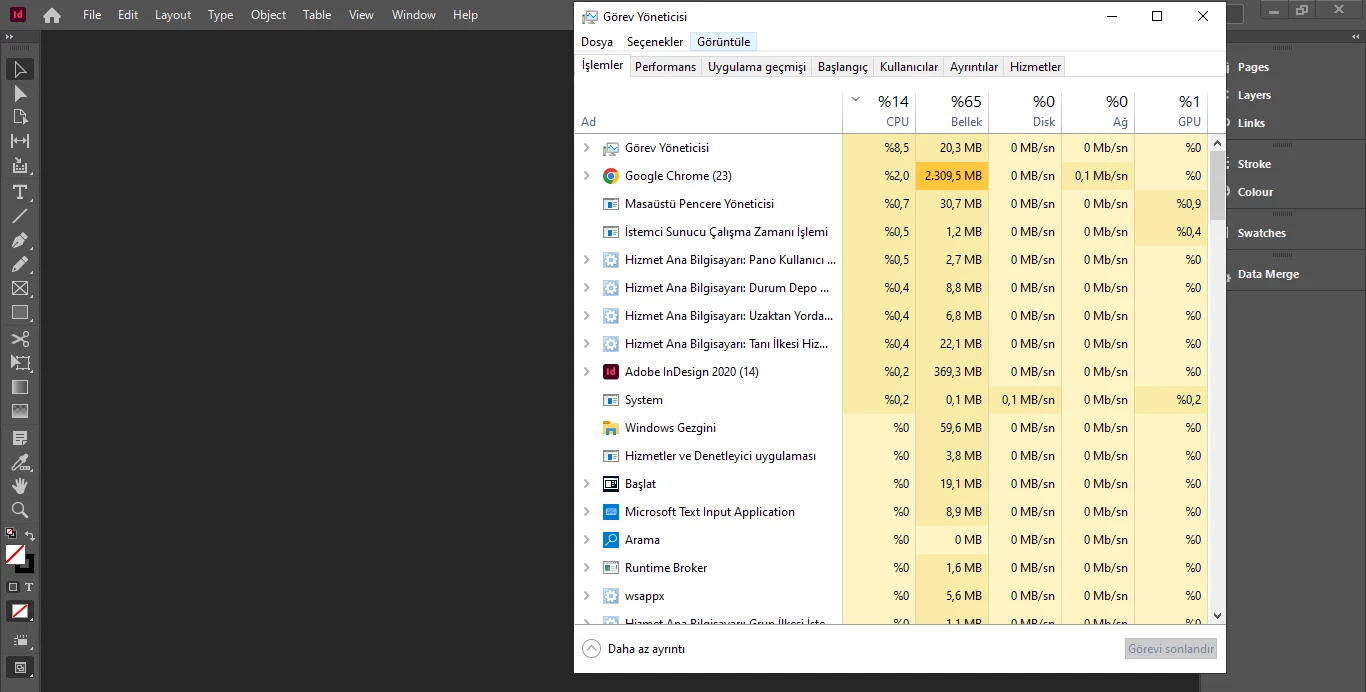
Task: Set formatting affects text
Action: 29,587
